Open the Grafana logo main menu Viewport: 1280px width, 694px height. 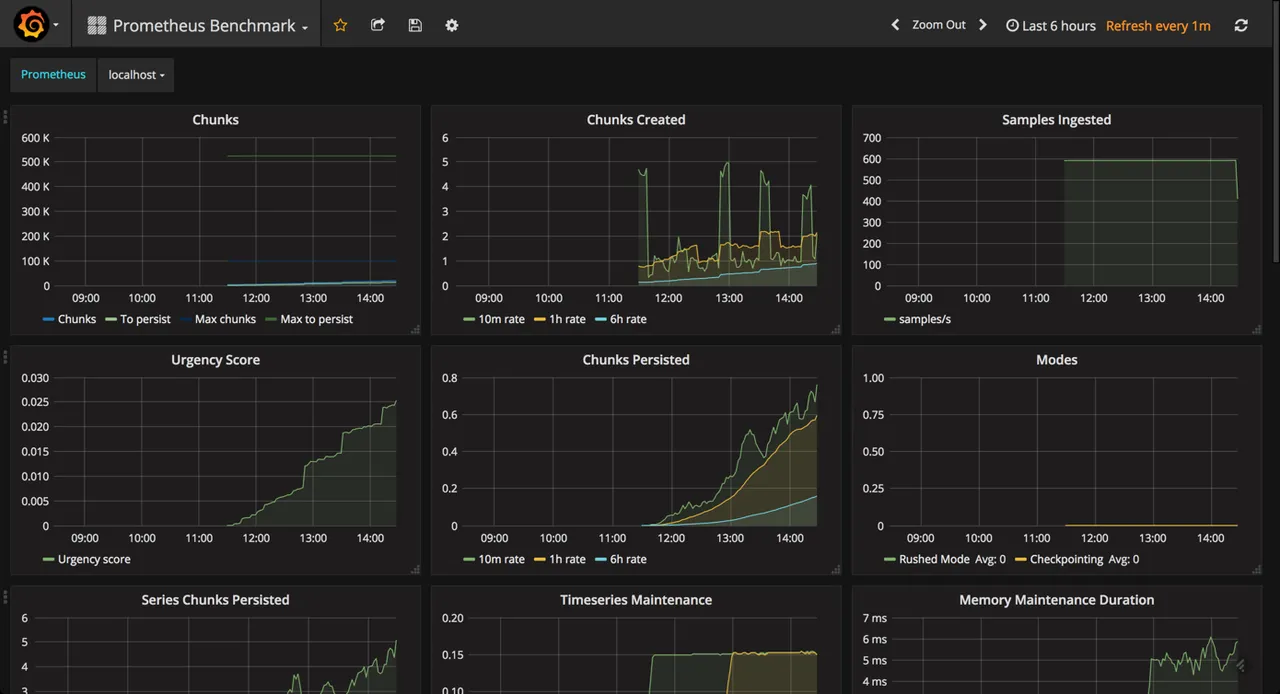[37, 25]
